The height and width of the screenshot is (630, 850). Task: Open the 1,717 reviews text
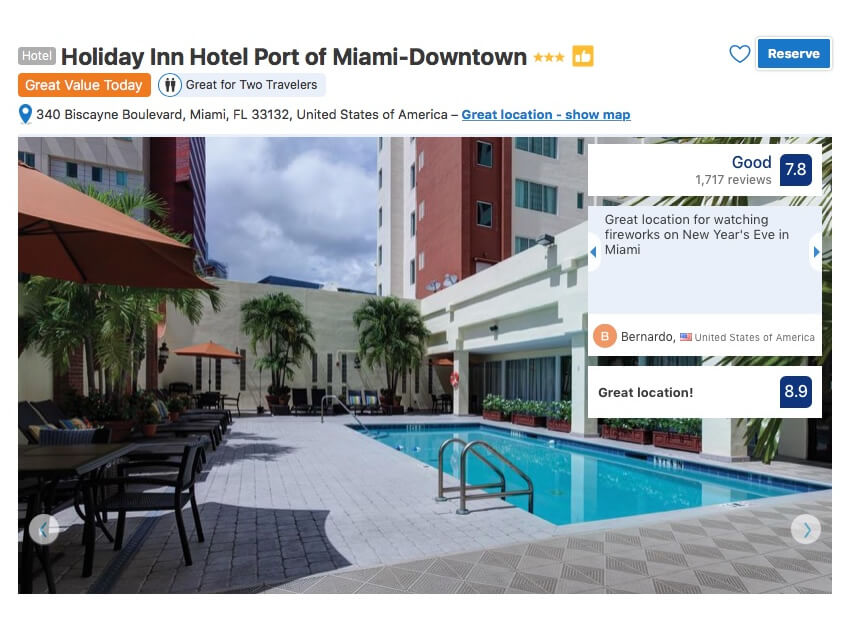coord(733,180)
